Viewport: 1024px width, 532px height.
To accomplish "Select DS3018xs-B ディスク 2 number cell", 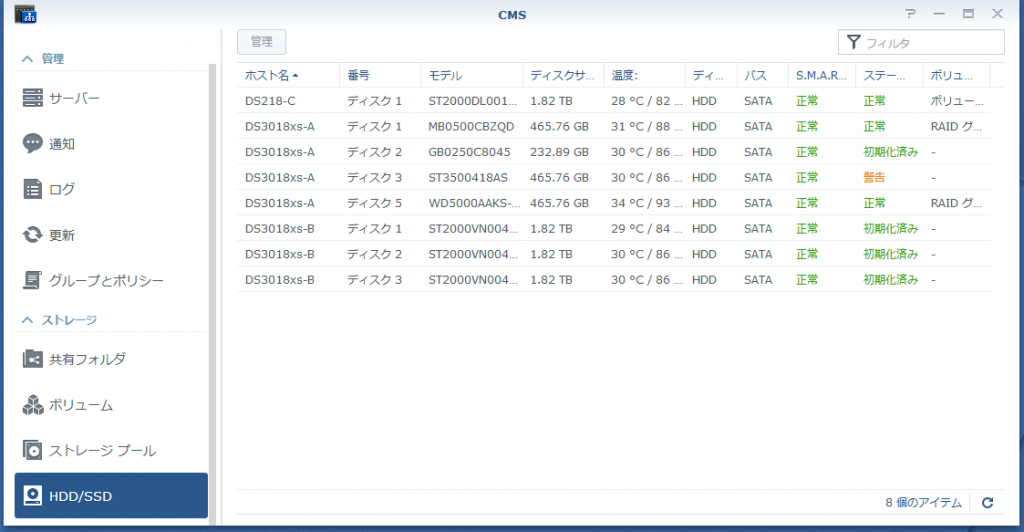I will tap(374, 254).
